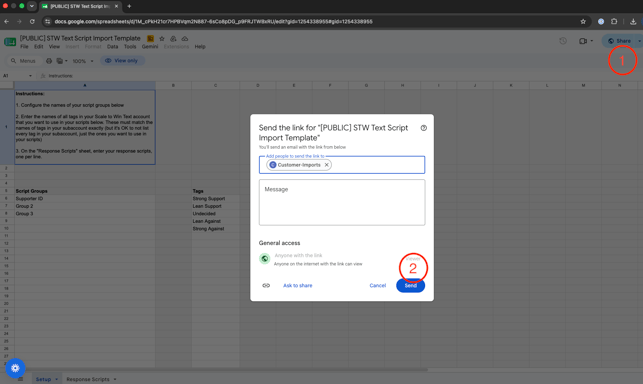
Task: Open the 100% zoom dropdown
Action: (83, 61)
